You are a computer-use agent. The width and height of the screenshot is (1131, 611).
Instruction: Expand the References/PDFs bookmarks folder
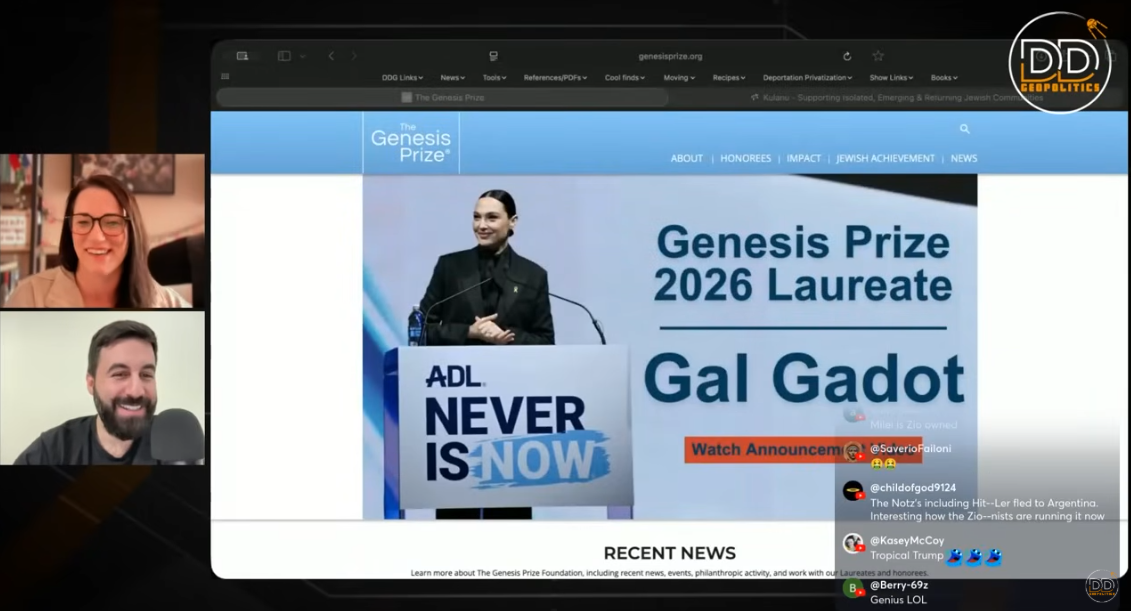tap(555, 77)
